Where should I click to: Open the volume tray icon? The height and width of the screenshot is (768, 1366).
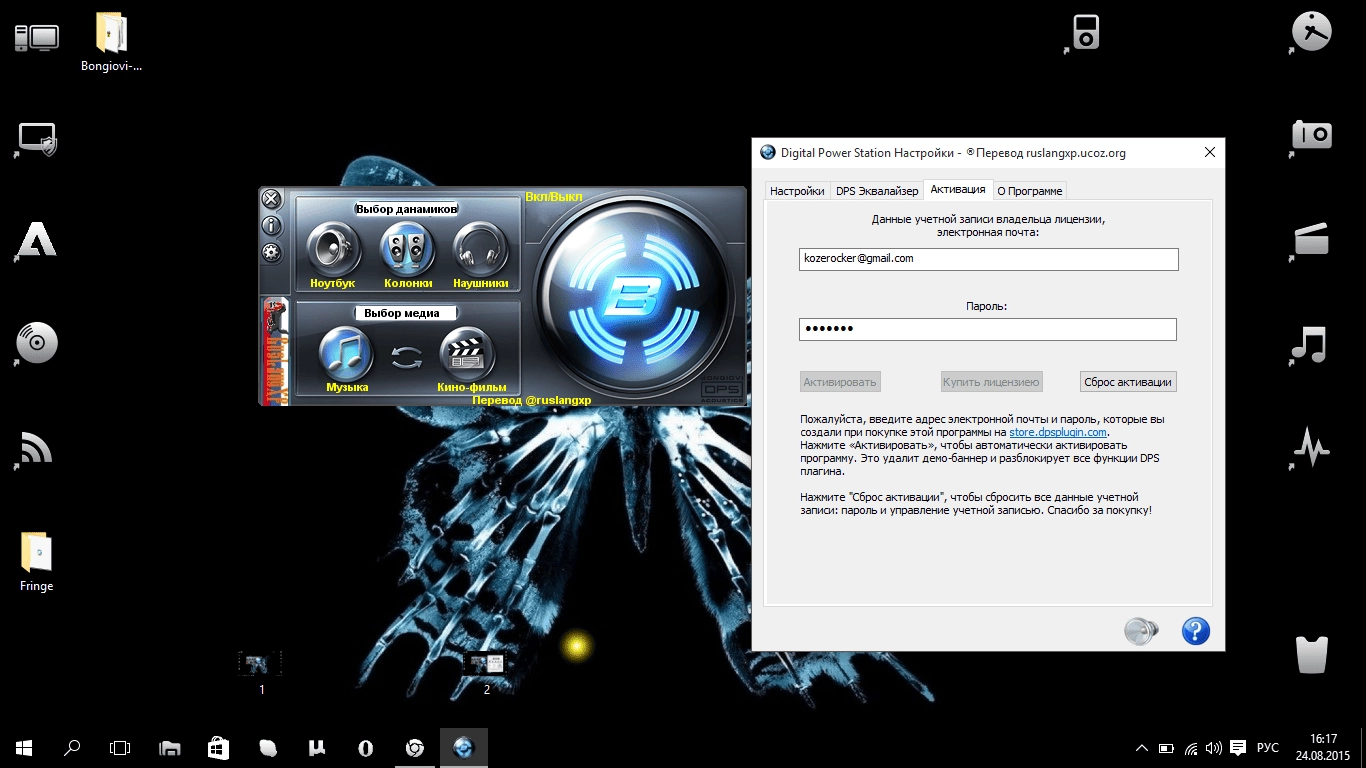[x=1214, y=748]
